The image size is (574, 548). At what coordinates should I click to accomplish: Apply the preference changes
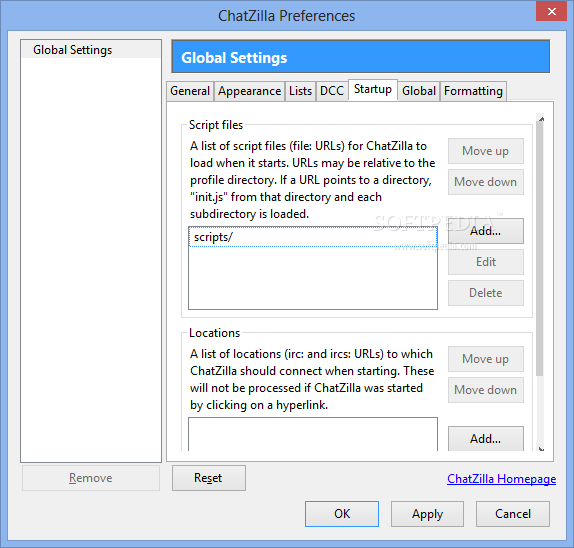click(x=427, y=514)
